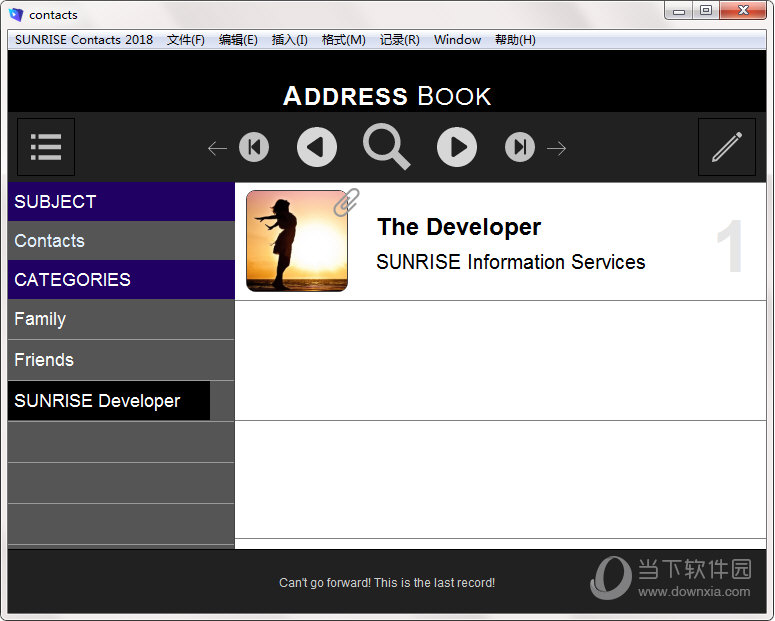Screen dimensions: 775x621
Task: Maximize the contacts window
Action: 706,10
